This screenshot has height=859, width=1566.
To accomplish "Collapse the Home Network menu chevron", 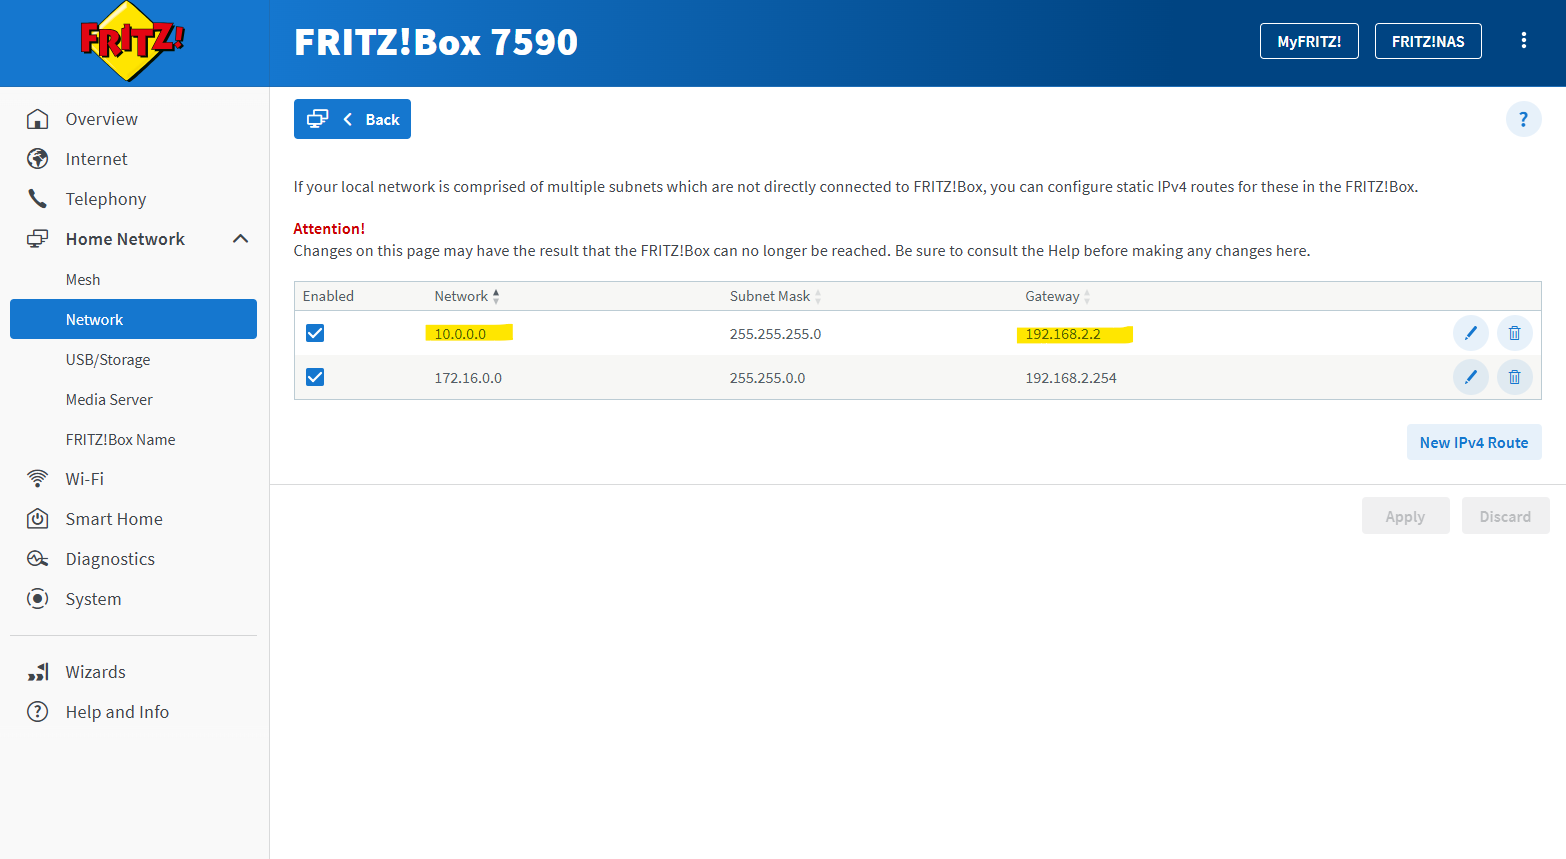I will [x=240, y=239].
